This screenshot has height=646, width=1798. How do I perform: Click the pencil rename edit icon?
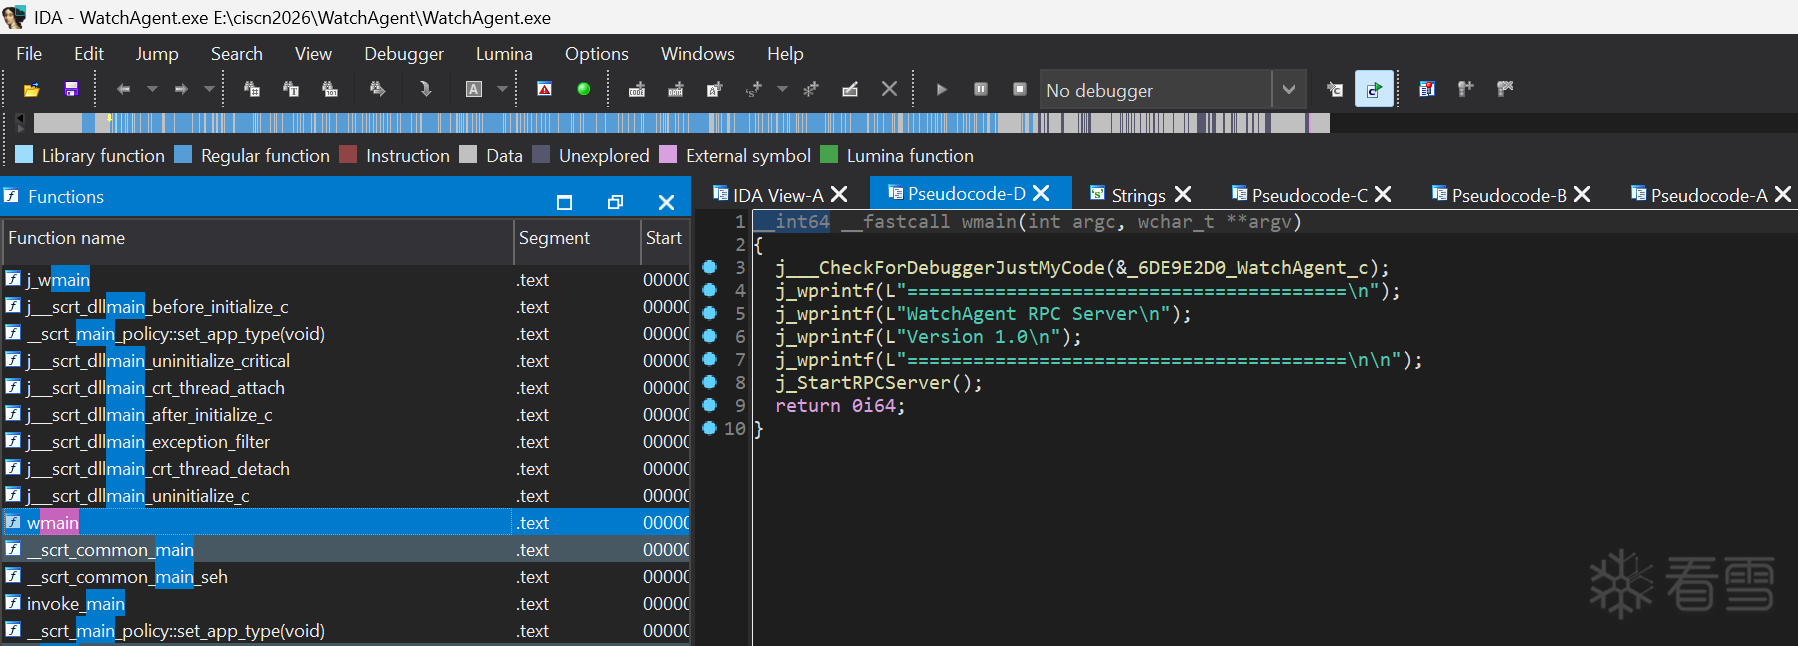pos(850,90)
